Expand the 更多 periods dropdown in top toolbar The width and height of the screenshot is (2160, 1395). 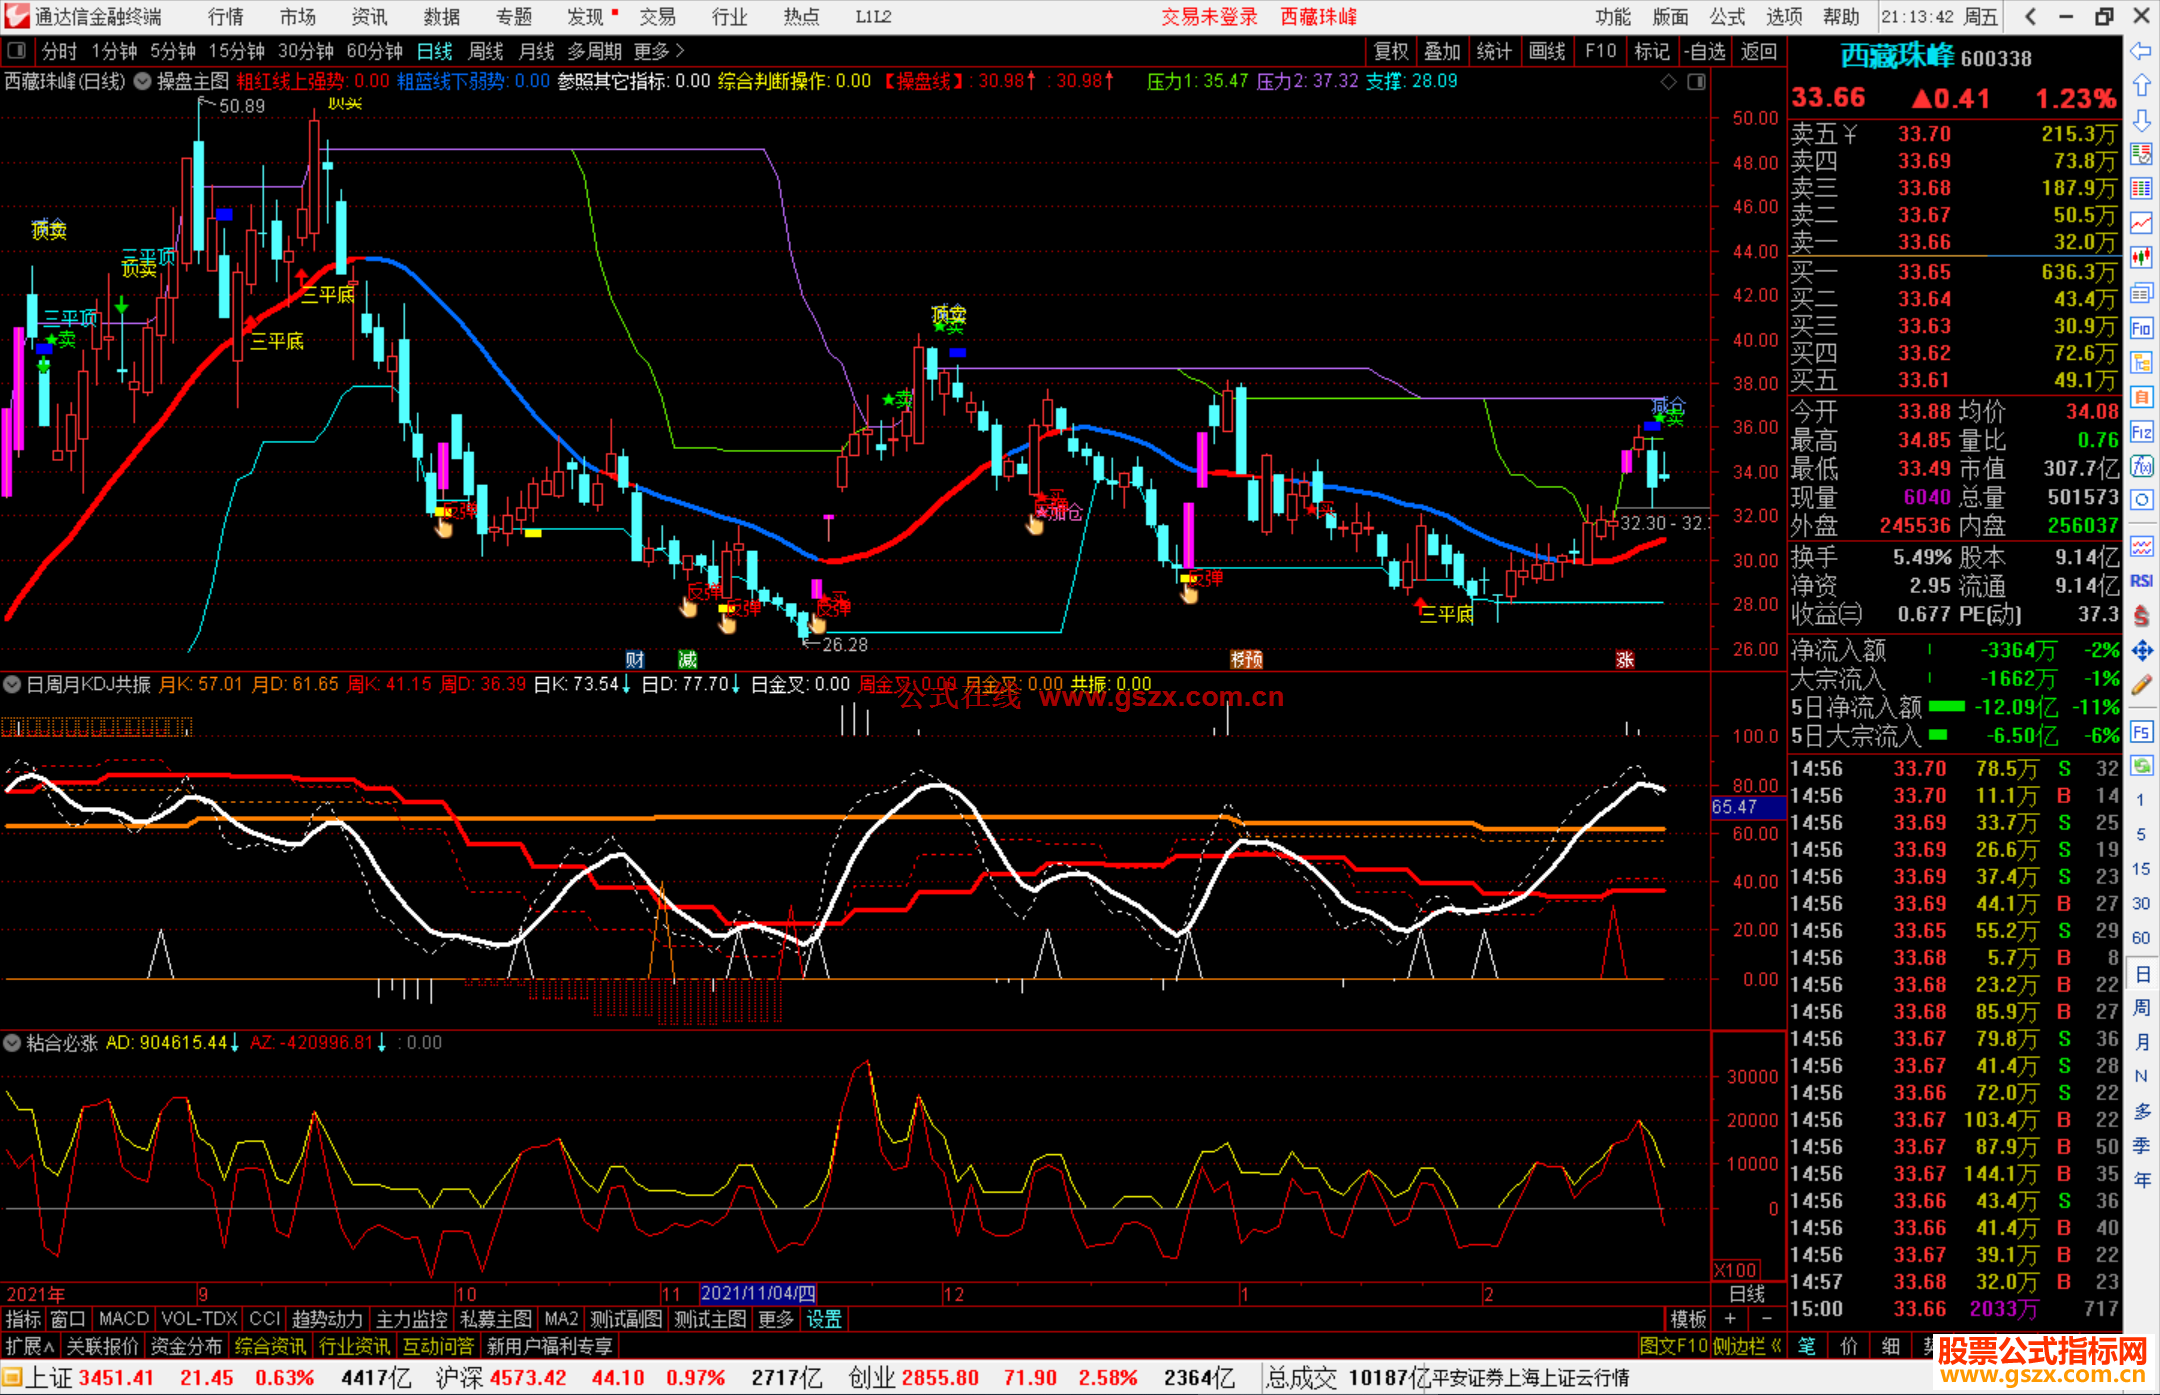pos(659,51)
